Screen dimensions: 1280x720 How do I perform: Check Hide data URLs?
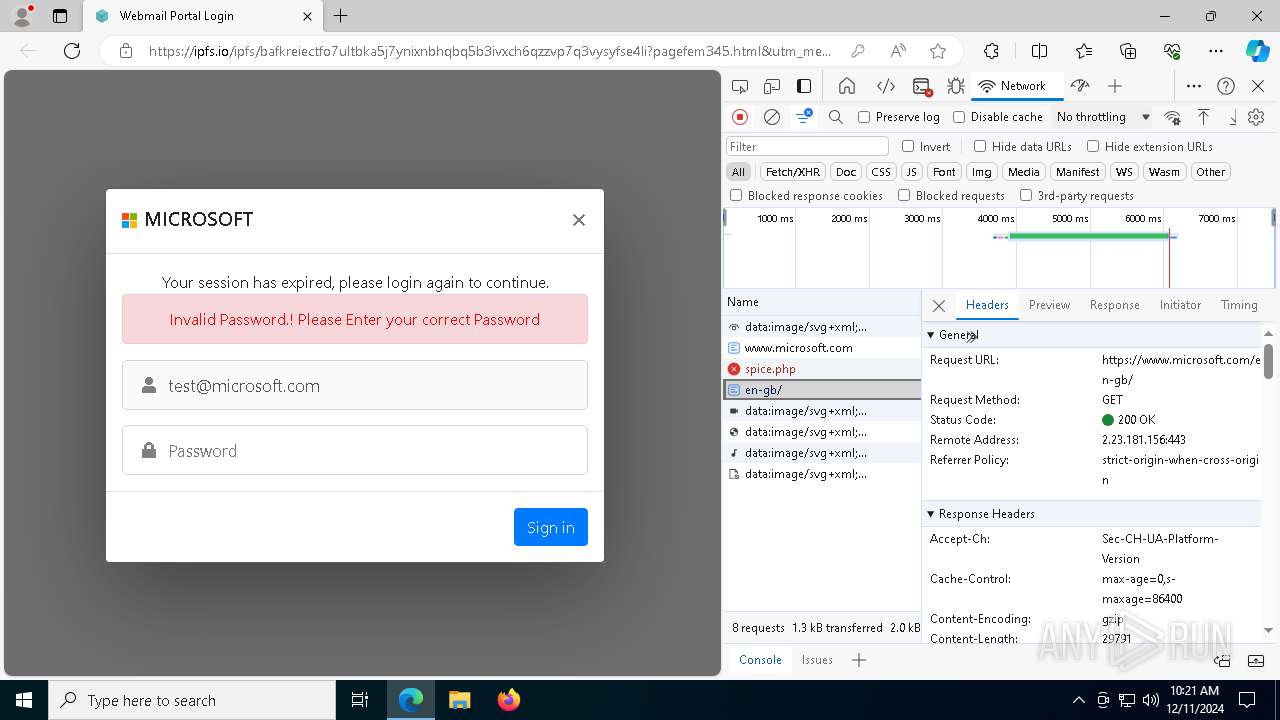(x=980, y=146)
